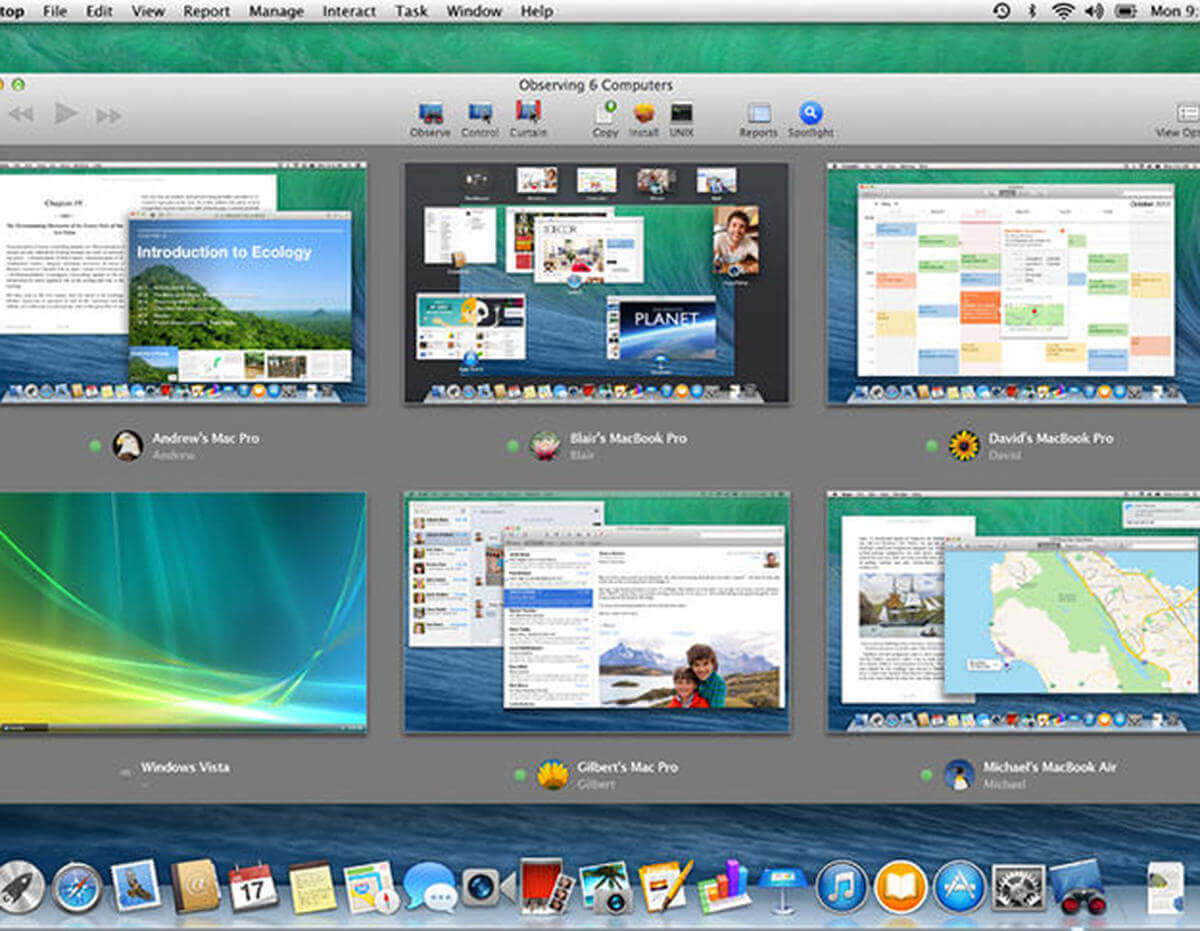Open the Manage menu
Viewport: 1200px width, 931px height.
[276, 11]
